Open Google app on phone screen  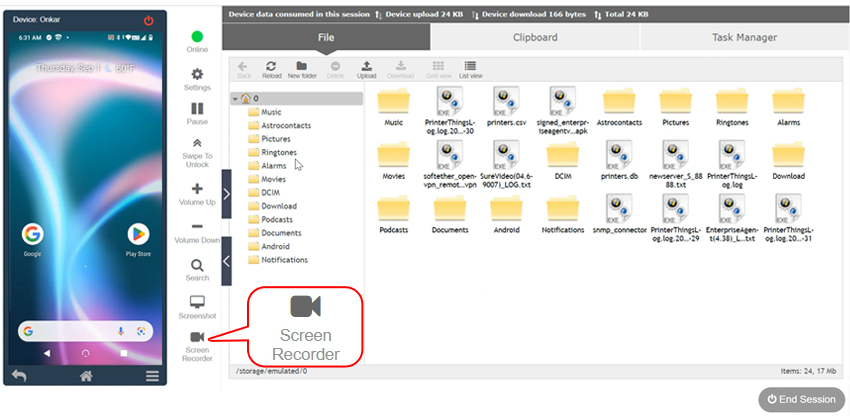[33, 240]
